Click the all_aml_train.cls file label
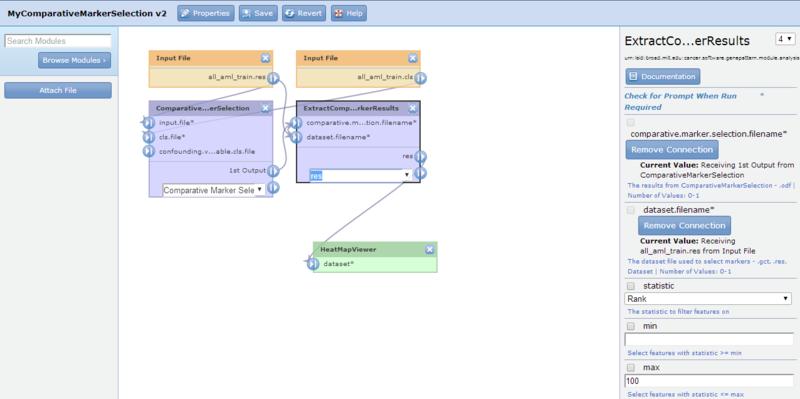This screenshot has width=800, height=399. pyautogui.click(x=385, y=78)
